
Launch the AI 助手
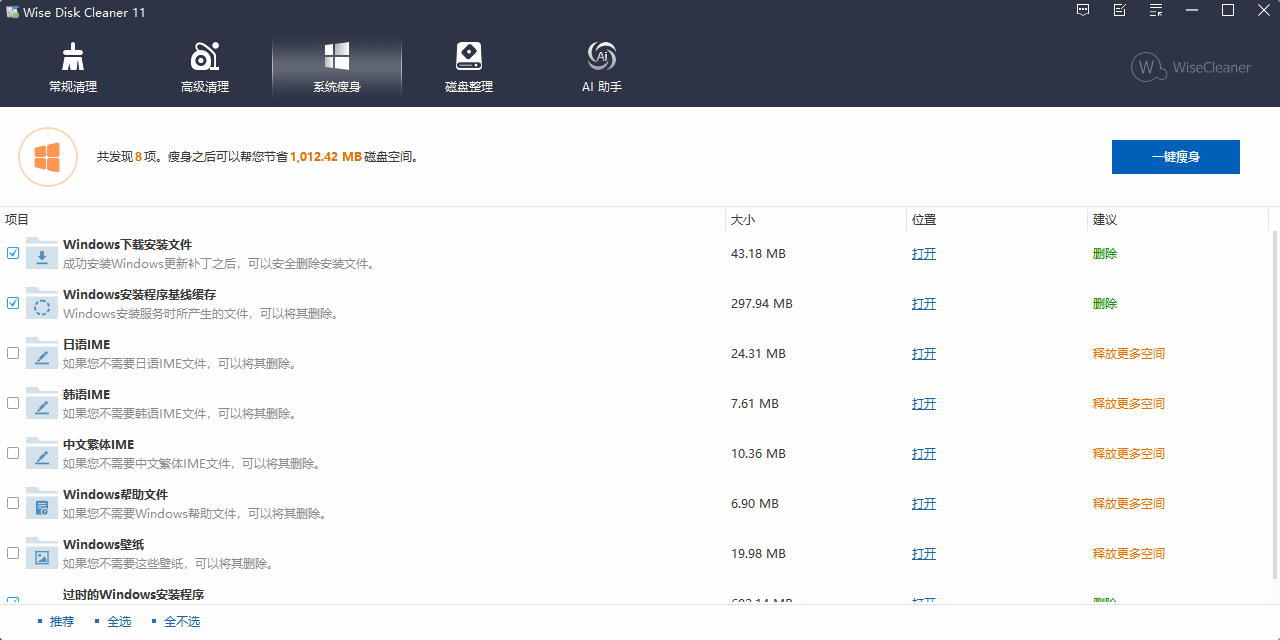602,68
